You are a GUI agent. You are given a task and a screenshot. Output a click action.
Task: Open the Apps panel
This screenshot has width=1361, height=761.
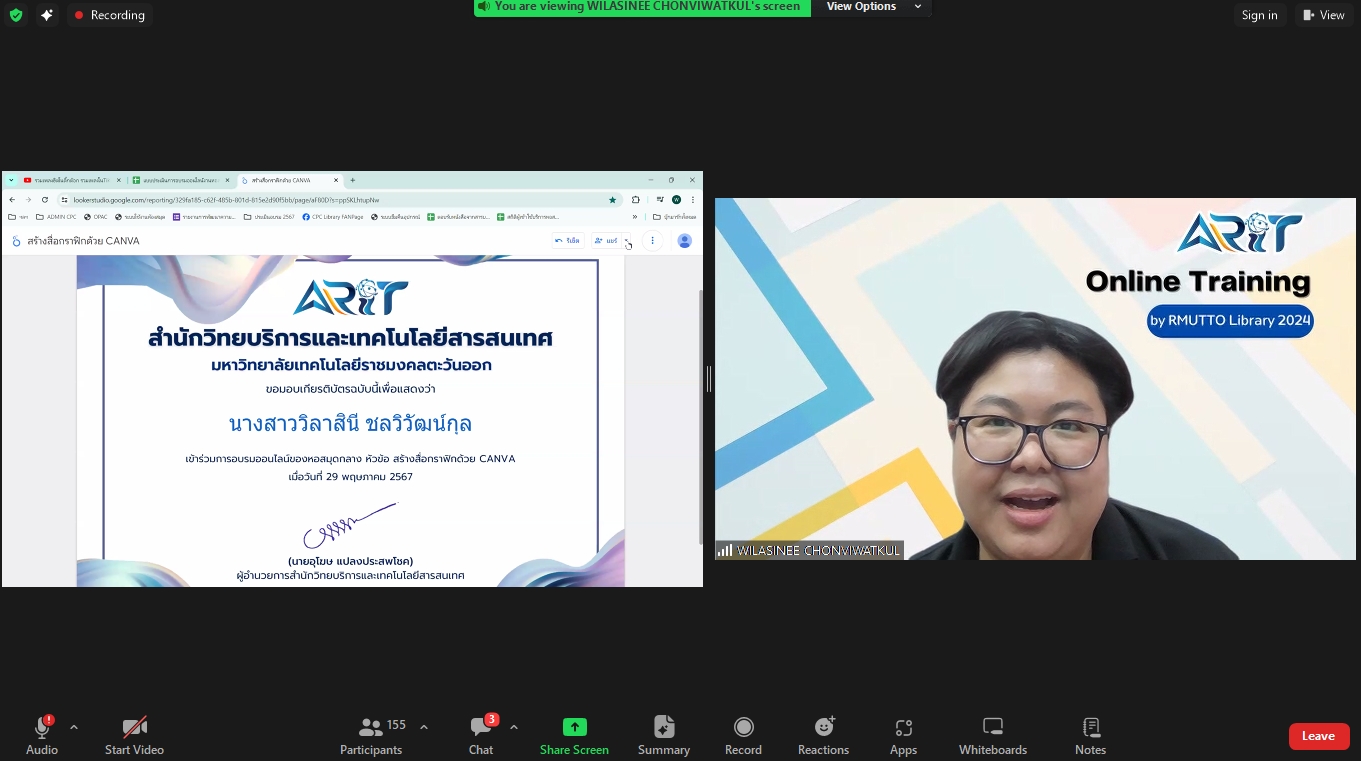click(x=903, y=735)
